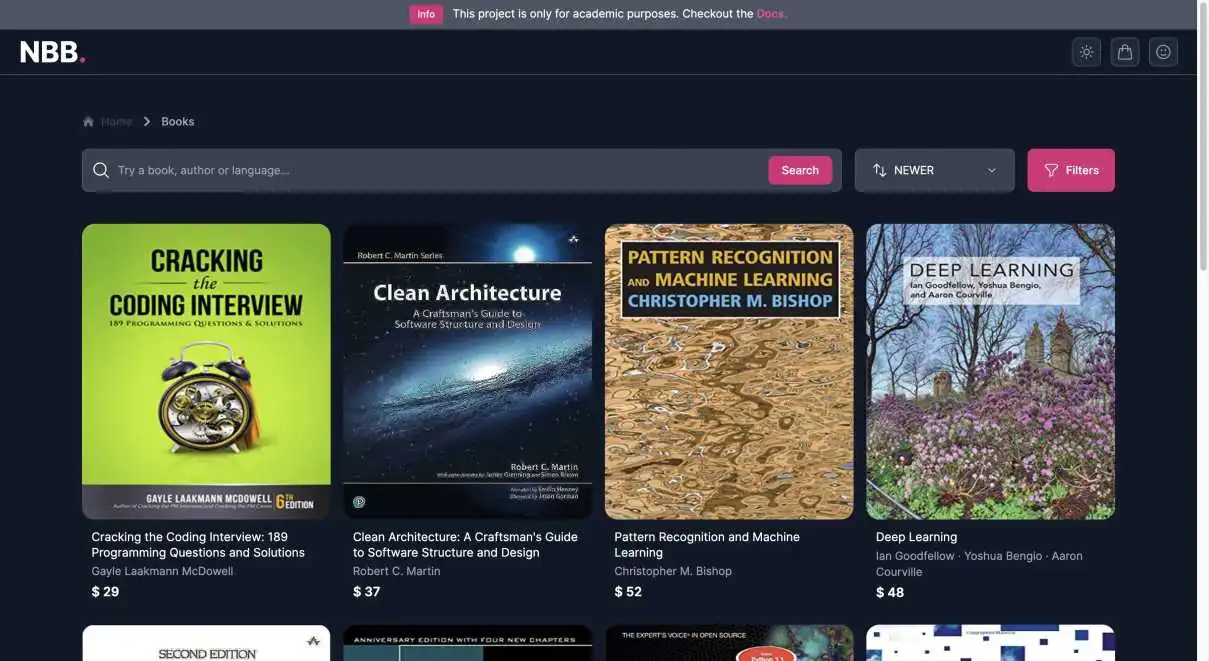The image size is (1209, 661).
Task: Open the shopping bag cart icon
Action: tap(1125, 52)
